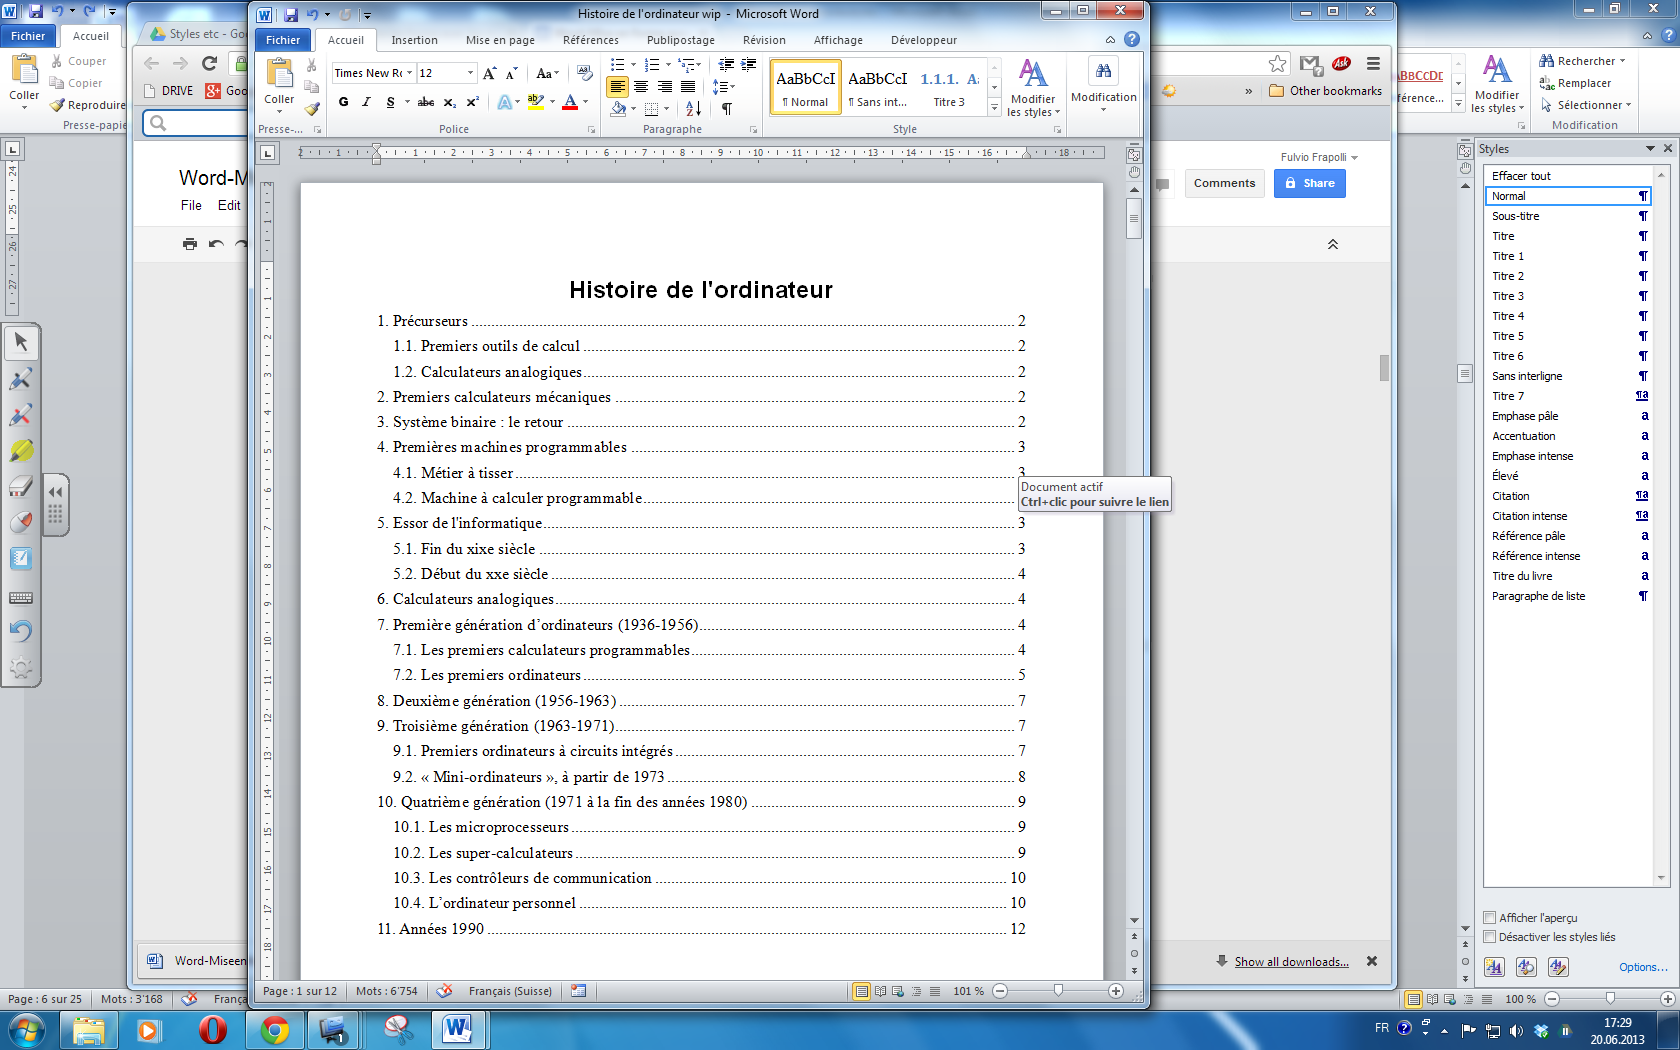Open the Style Inspector in Styles pane
The width and height of the screenshot is (1680, 1050).
[x=1526, y=967]
